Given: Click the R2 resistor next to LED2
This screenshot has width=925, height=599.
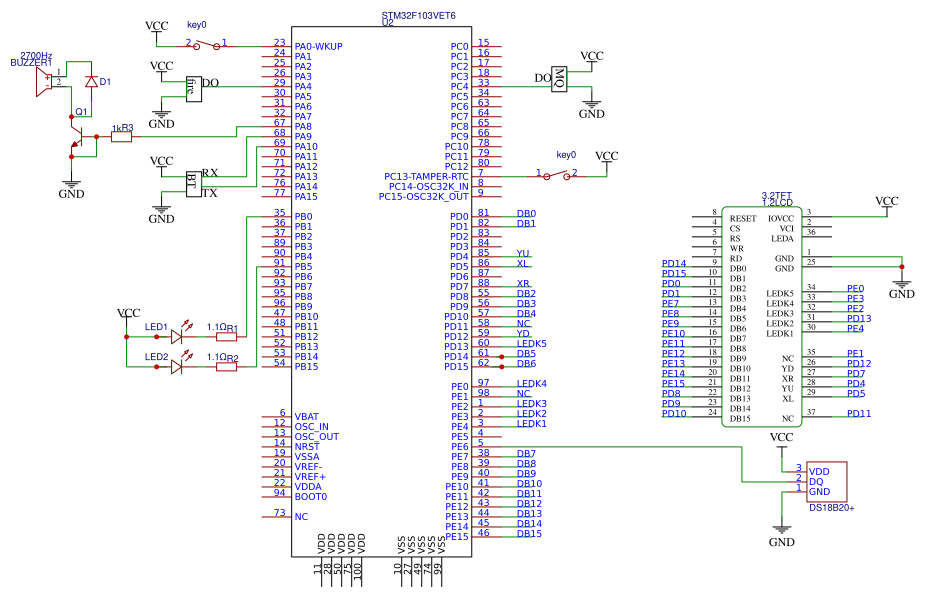Looking at the screenshot, I should [x=227, y=367].
